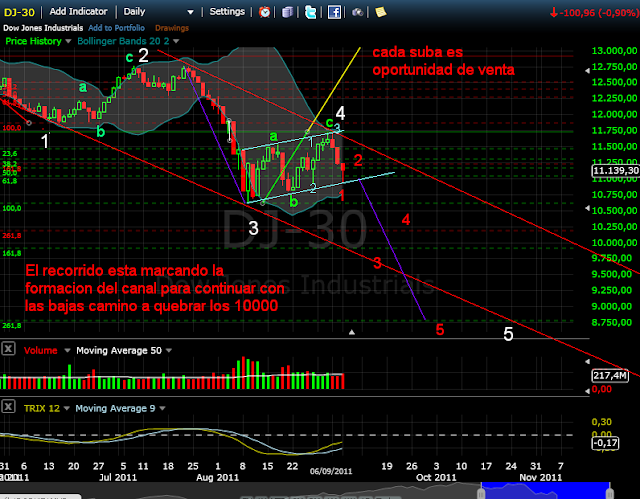Expand the Moving Average 9 dropdown arrow

tap(162, 408)
